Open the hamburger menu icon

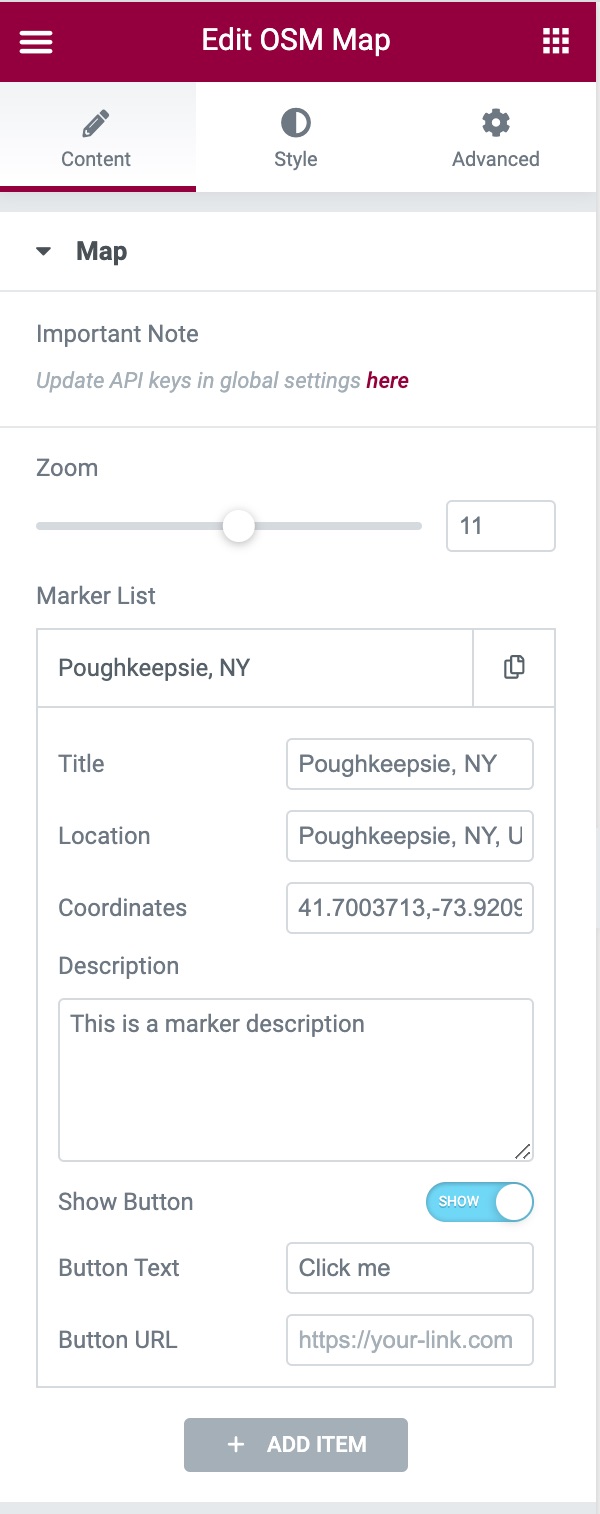[x=36, y=41]
